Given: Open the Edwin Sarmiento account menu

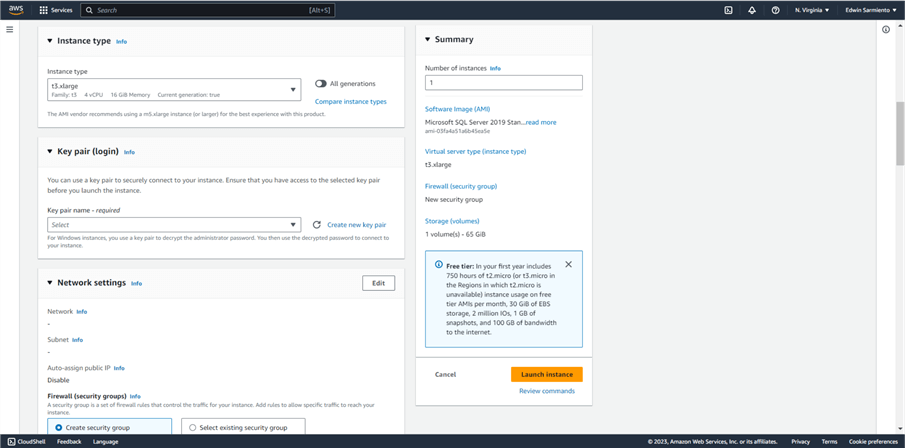Looking at the screenshot, I should 872,10.
